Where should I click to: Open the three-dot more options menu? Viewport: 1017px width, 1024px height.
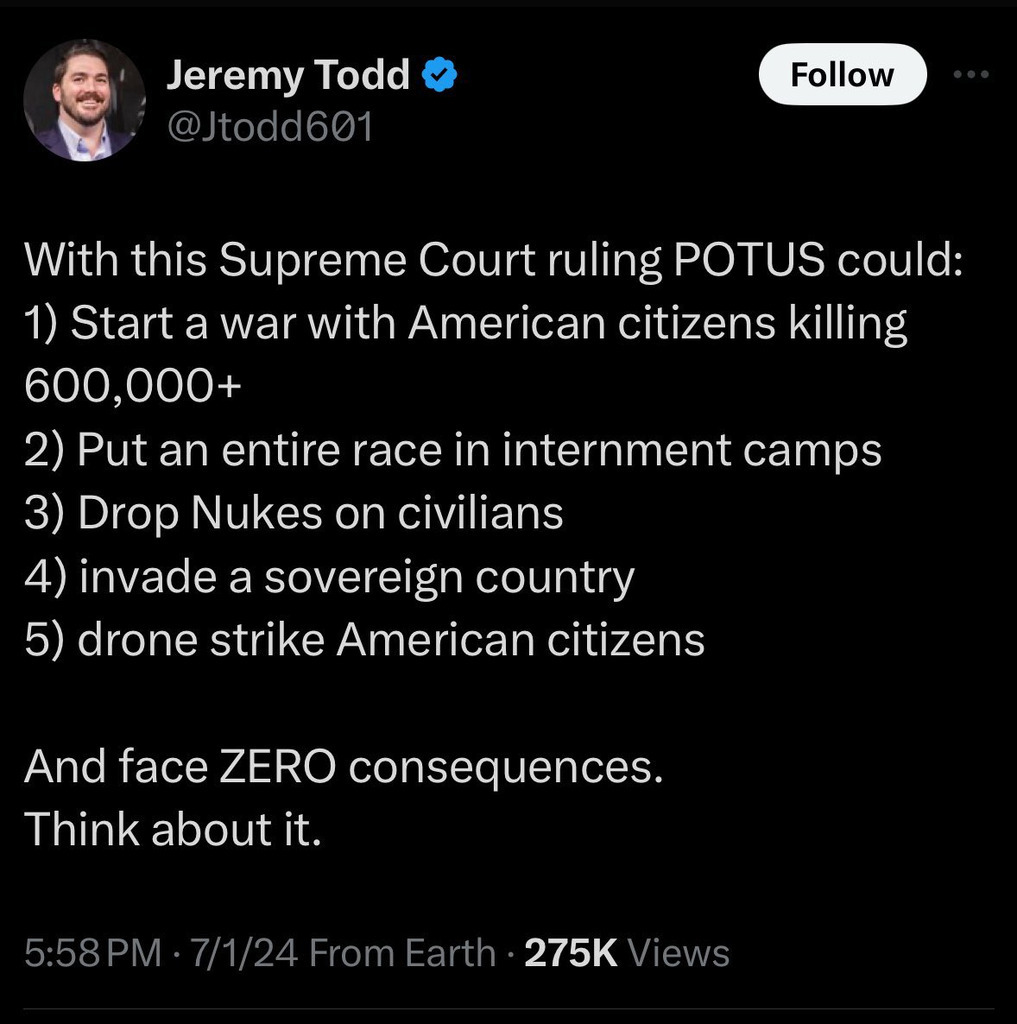(x=971, y=74)
